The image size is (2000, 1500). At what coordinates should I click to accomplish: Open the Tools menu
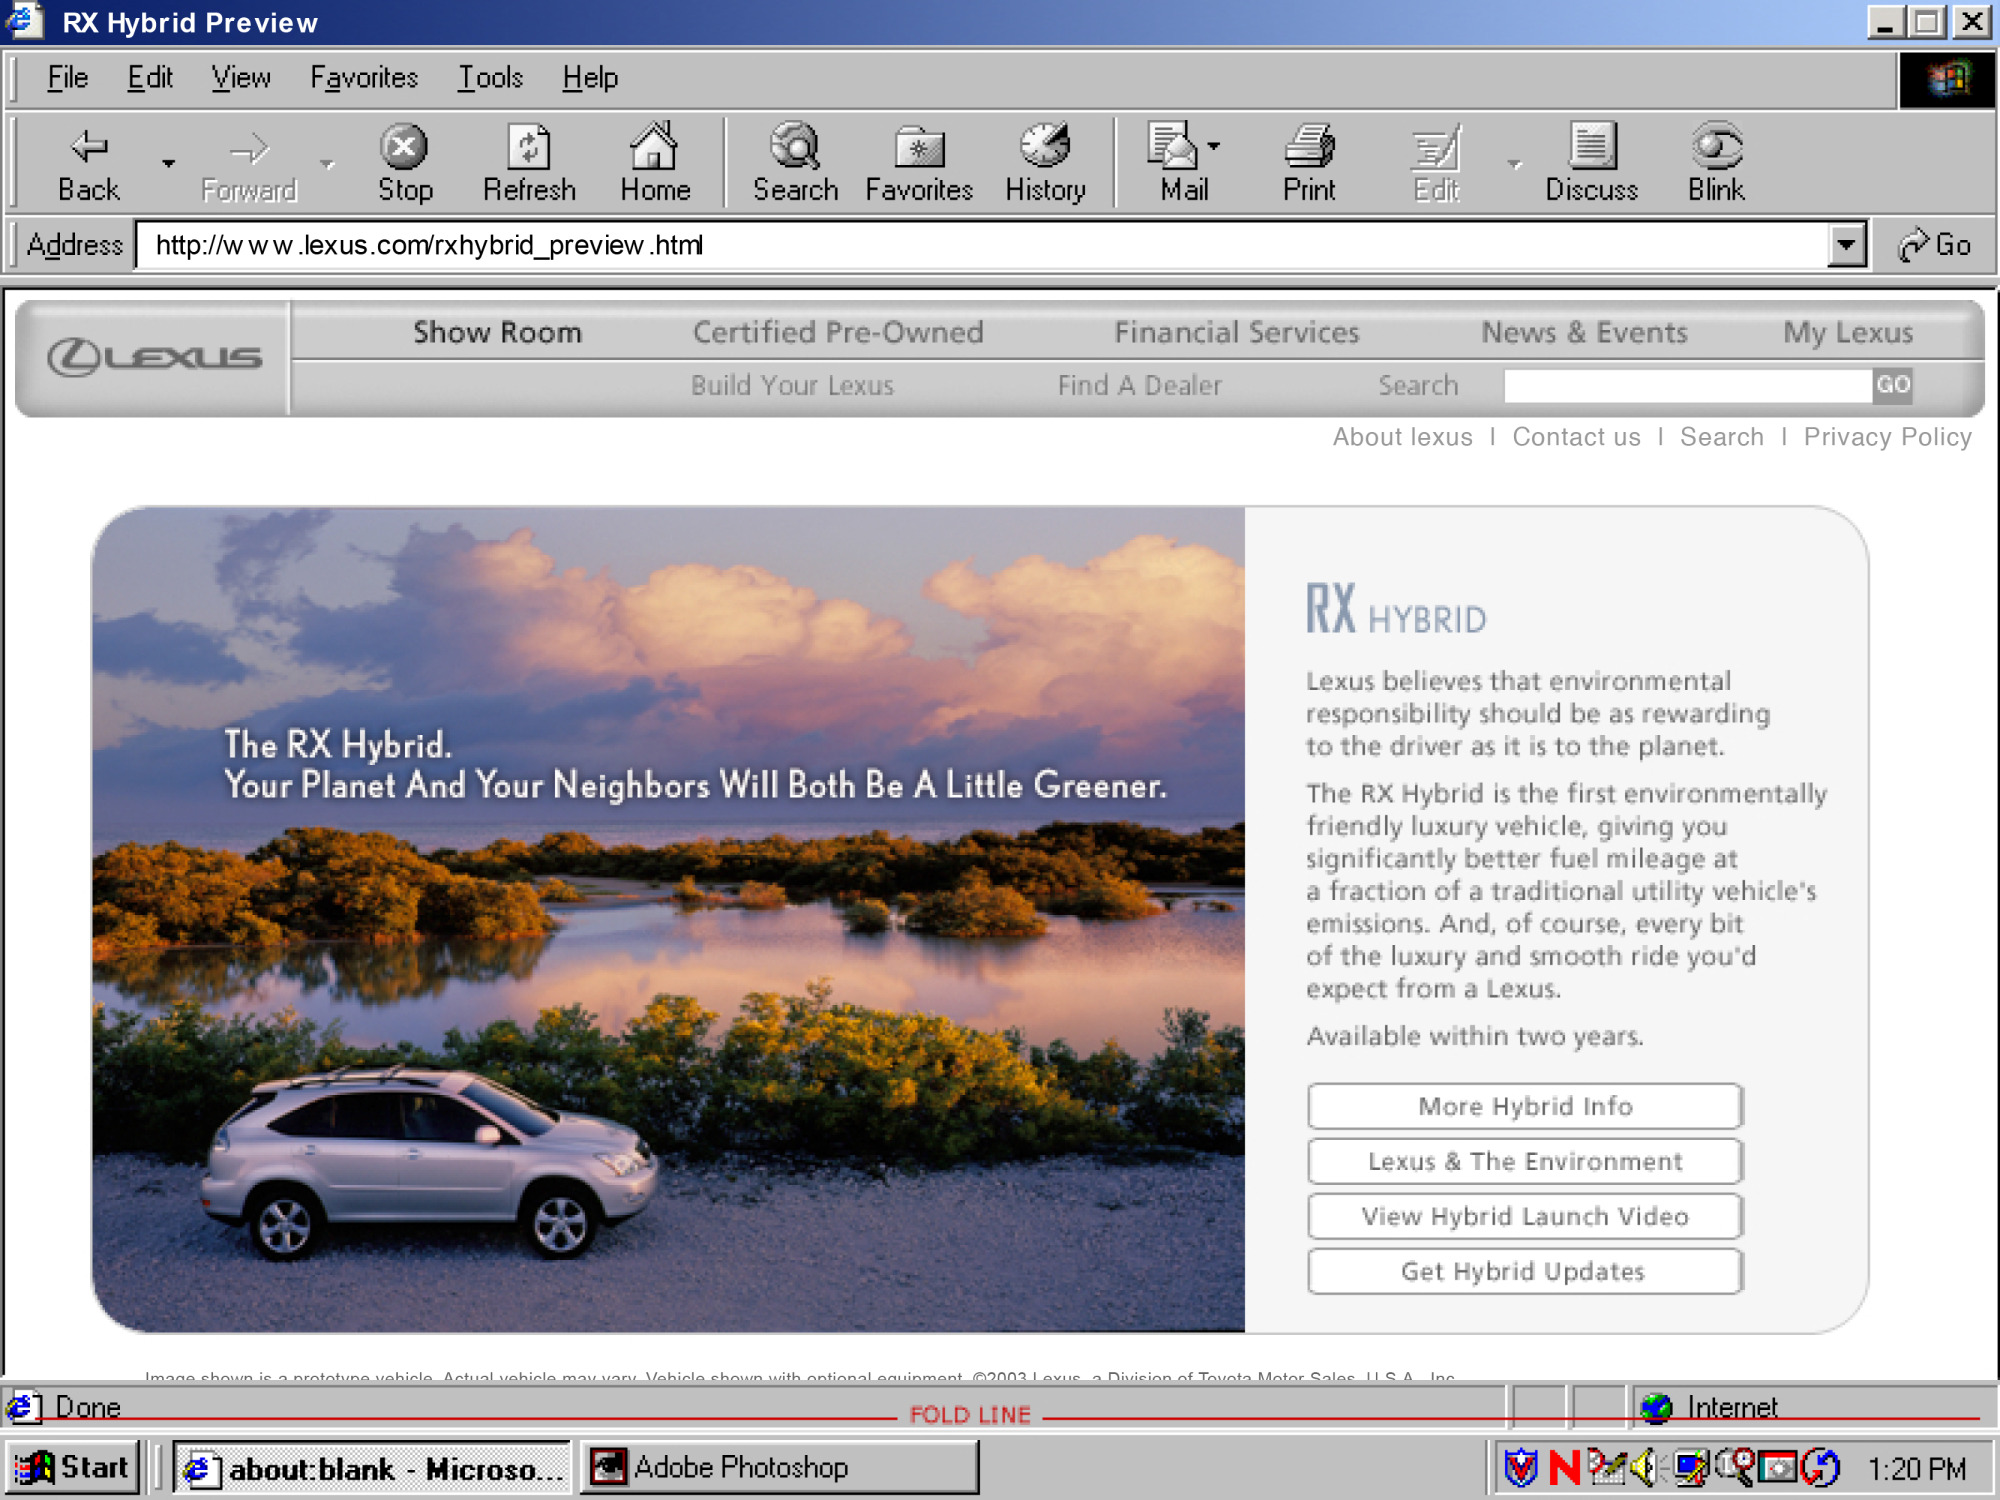click(x=490, y=78)
